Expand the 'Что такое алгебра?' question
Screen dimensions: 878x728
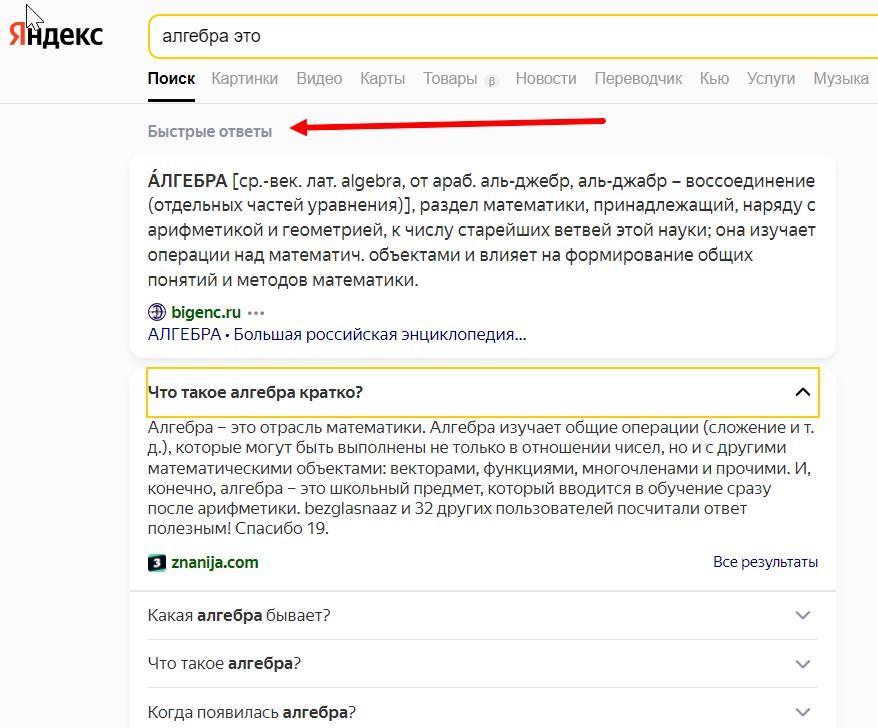coord(802,663)
